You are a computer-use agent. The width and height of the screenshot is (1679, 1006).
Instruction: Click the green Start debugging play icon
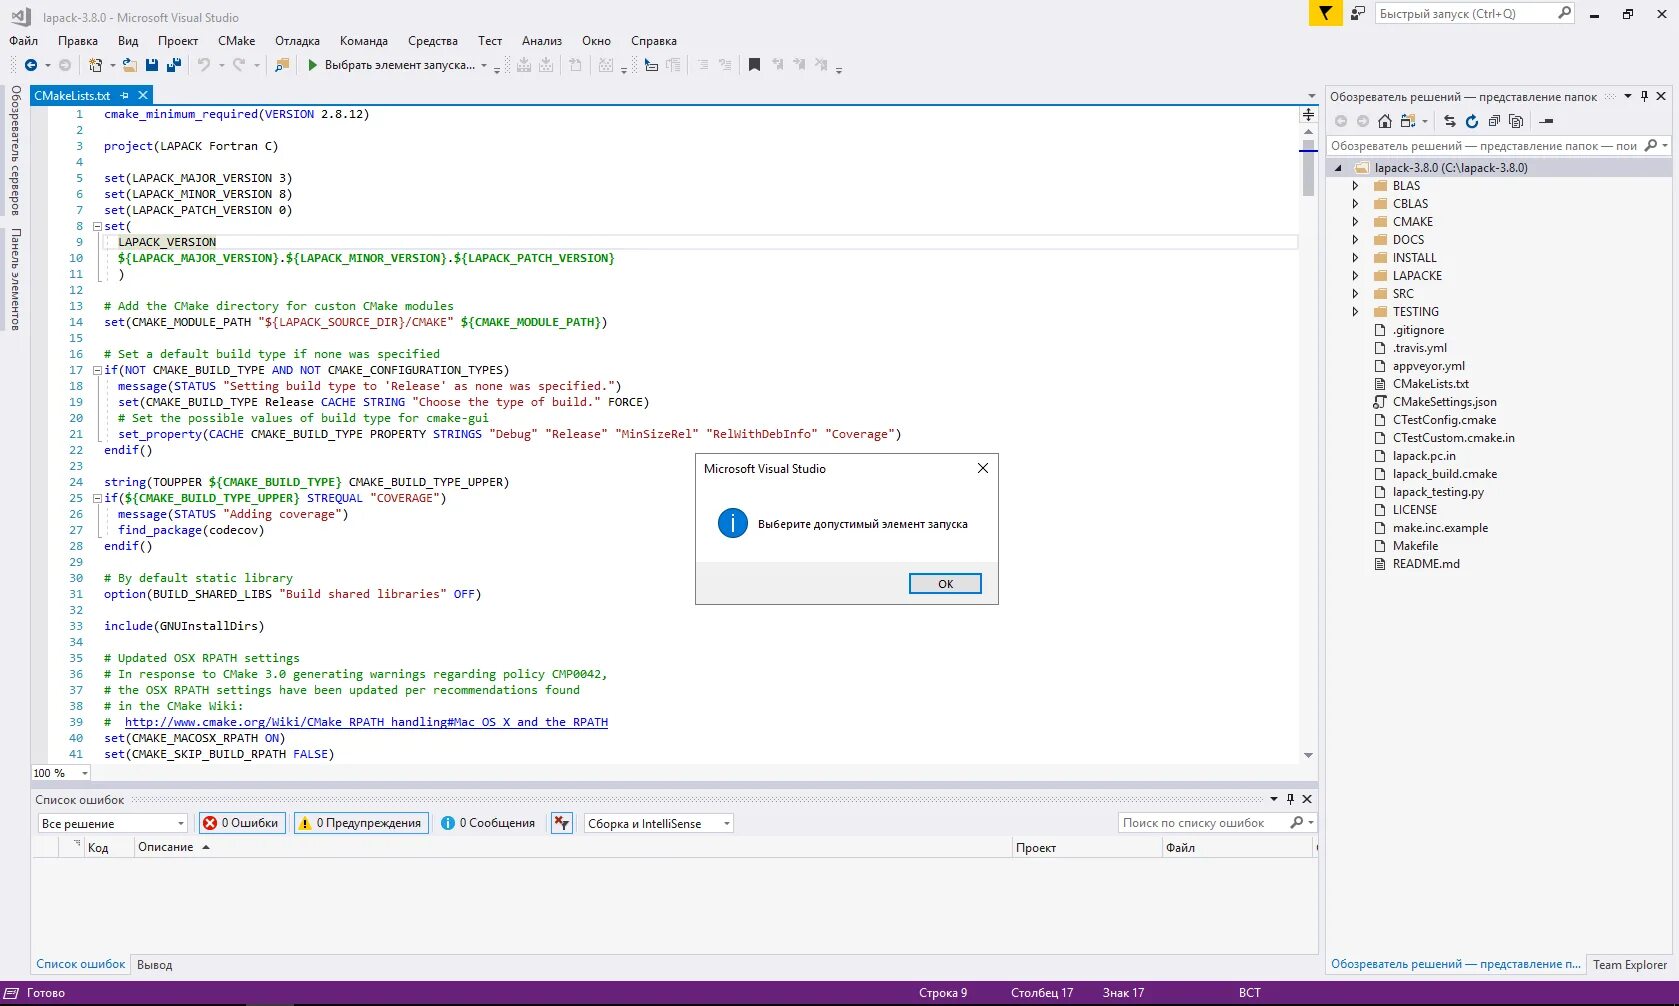coord(312,65)
